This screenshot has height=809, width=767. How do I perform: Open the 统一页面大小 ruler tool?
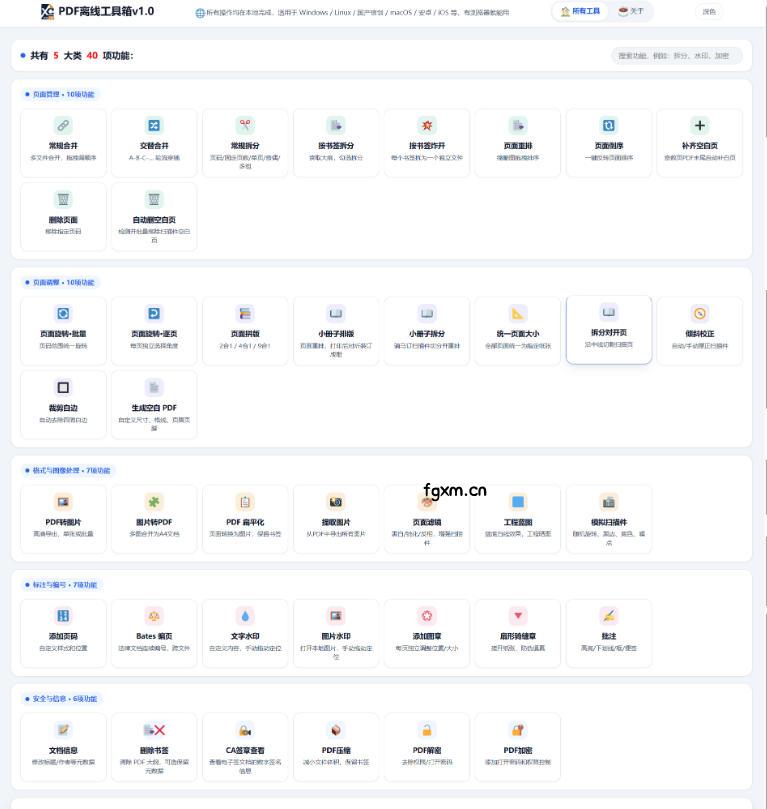[518, 331]
